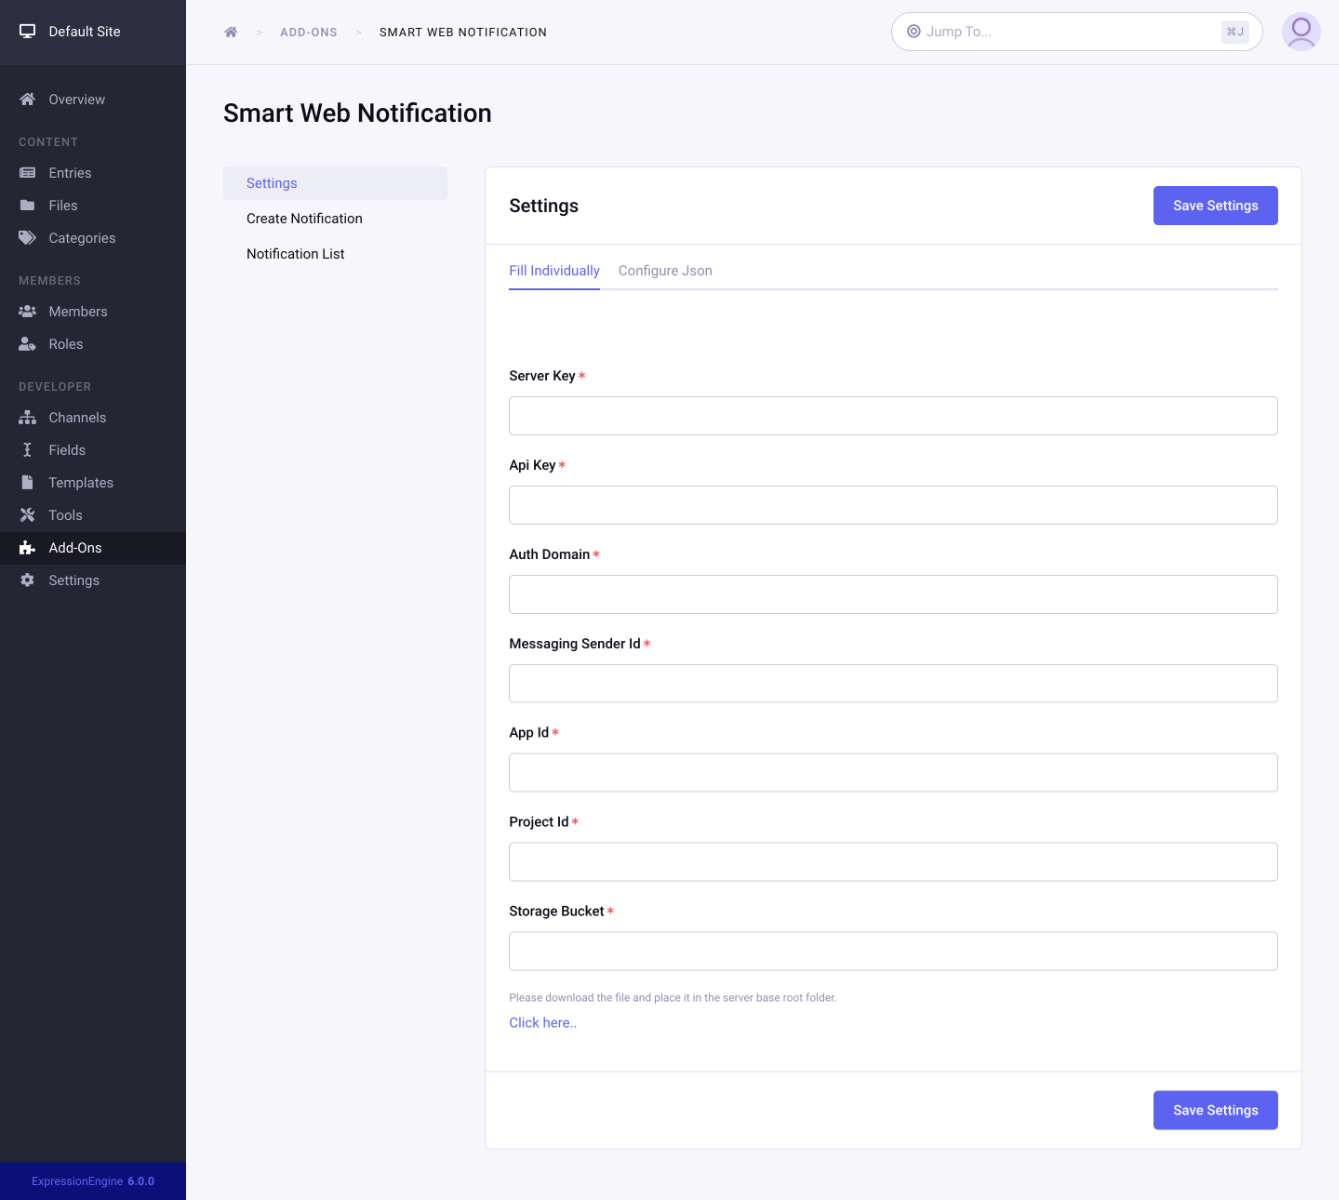
Task: Select the Fields icon in the sidebar
Action: pos(28,449)
